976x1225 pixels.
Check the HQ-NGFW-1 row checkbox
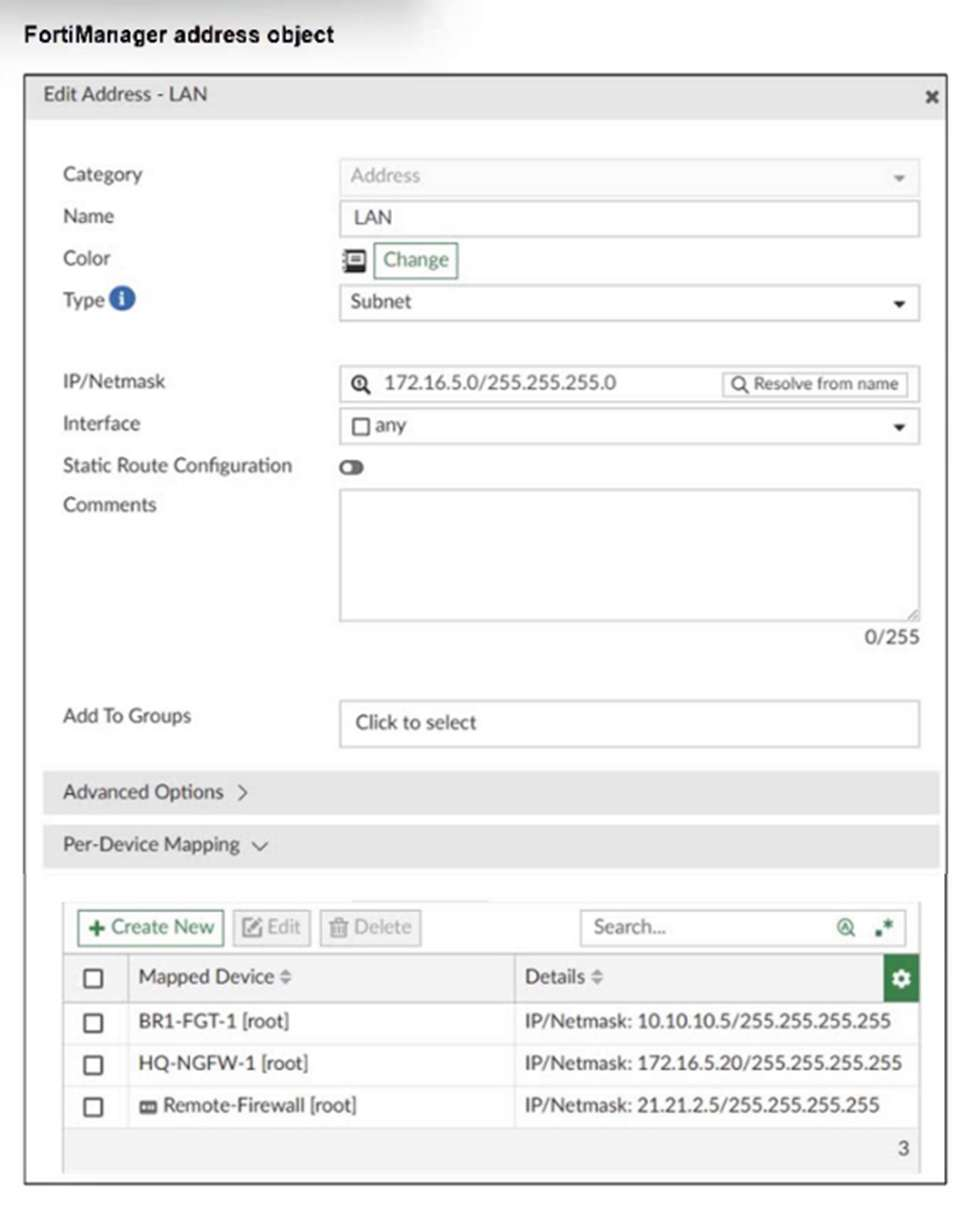point(93,1065)
